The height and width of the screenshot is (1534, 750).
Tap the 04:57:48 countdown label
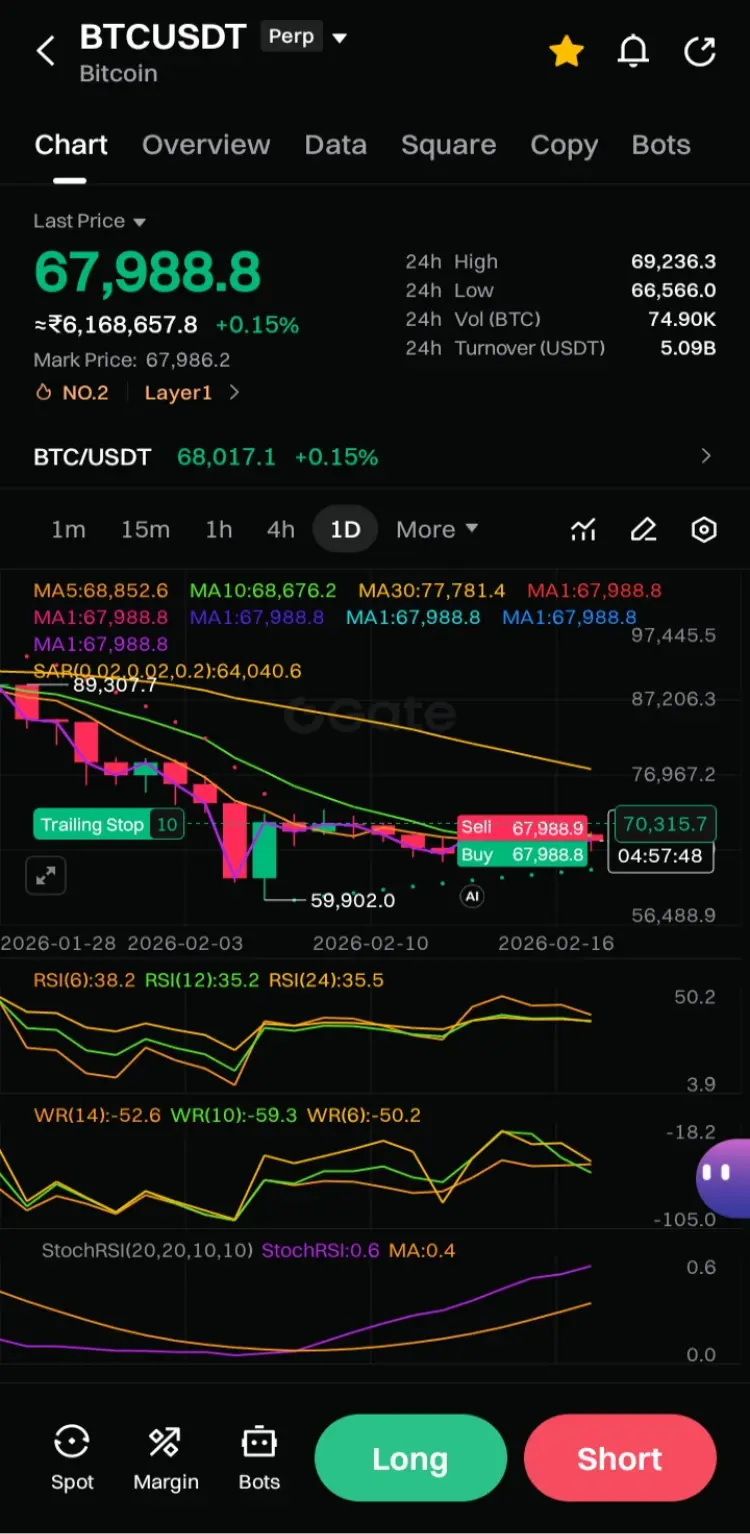tap(660, 856)
